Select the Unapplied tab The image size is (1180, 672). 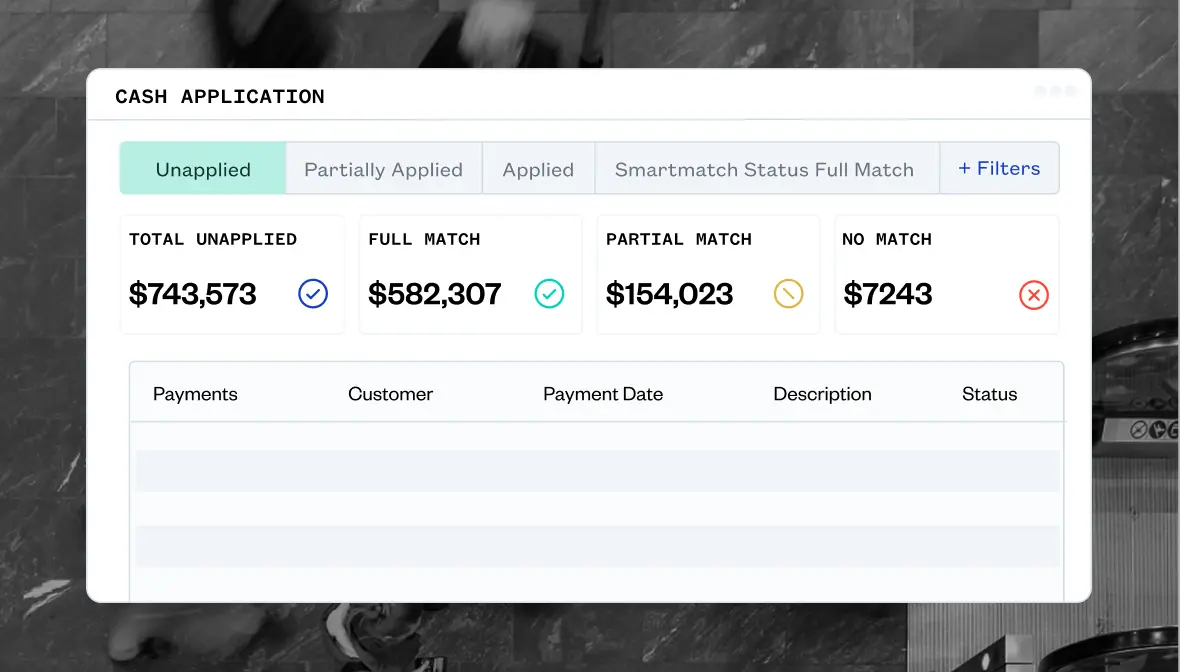[203, 169]
